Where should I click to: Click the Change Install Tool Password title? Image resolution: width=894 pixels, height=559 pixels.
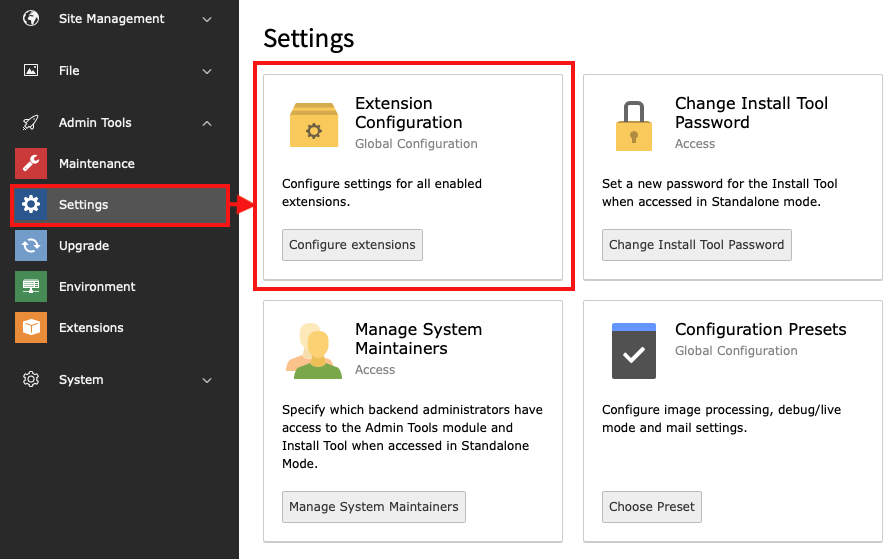tap(751, 112)
